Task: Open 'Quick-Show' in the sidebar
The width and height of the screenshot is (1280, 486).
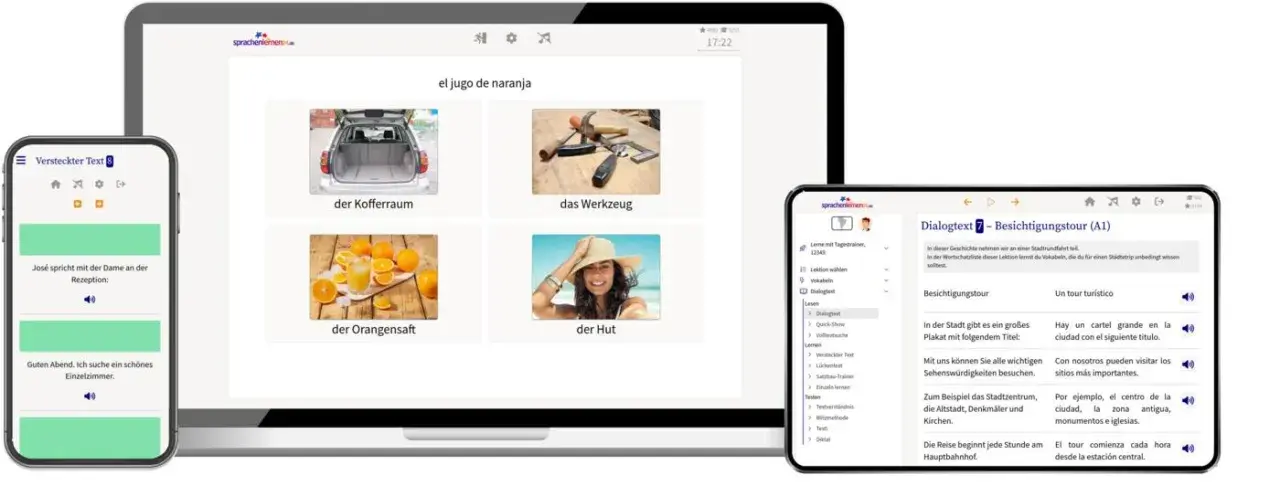Action: pyautogui.click(x=830, y=323)
